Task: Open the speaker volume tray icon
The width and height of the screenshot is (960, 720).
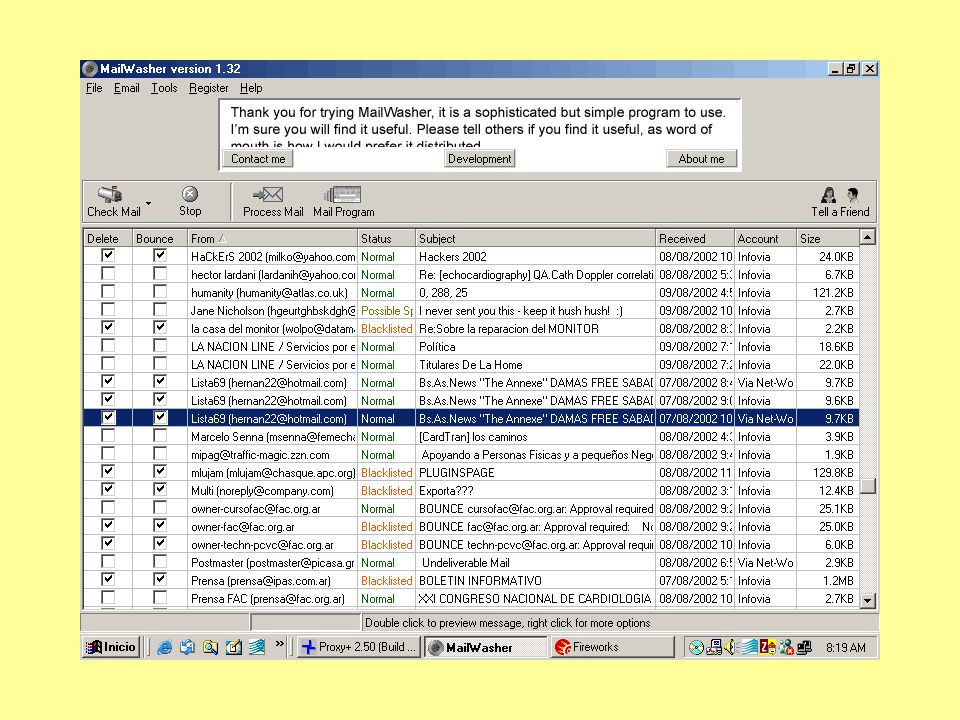Action: click(730, 647)
